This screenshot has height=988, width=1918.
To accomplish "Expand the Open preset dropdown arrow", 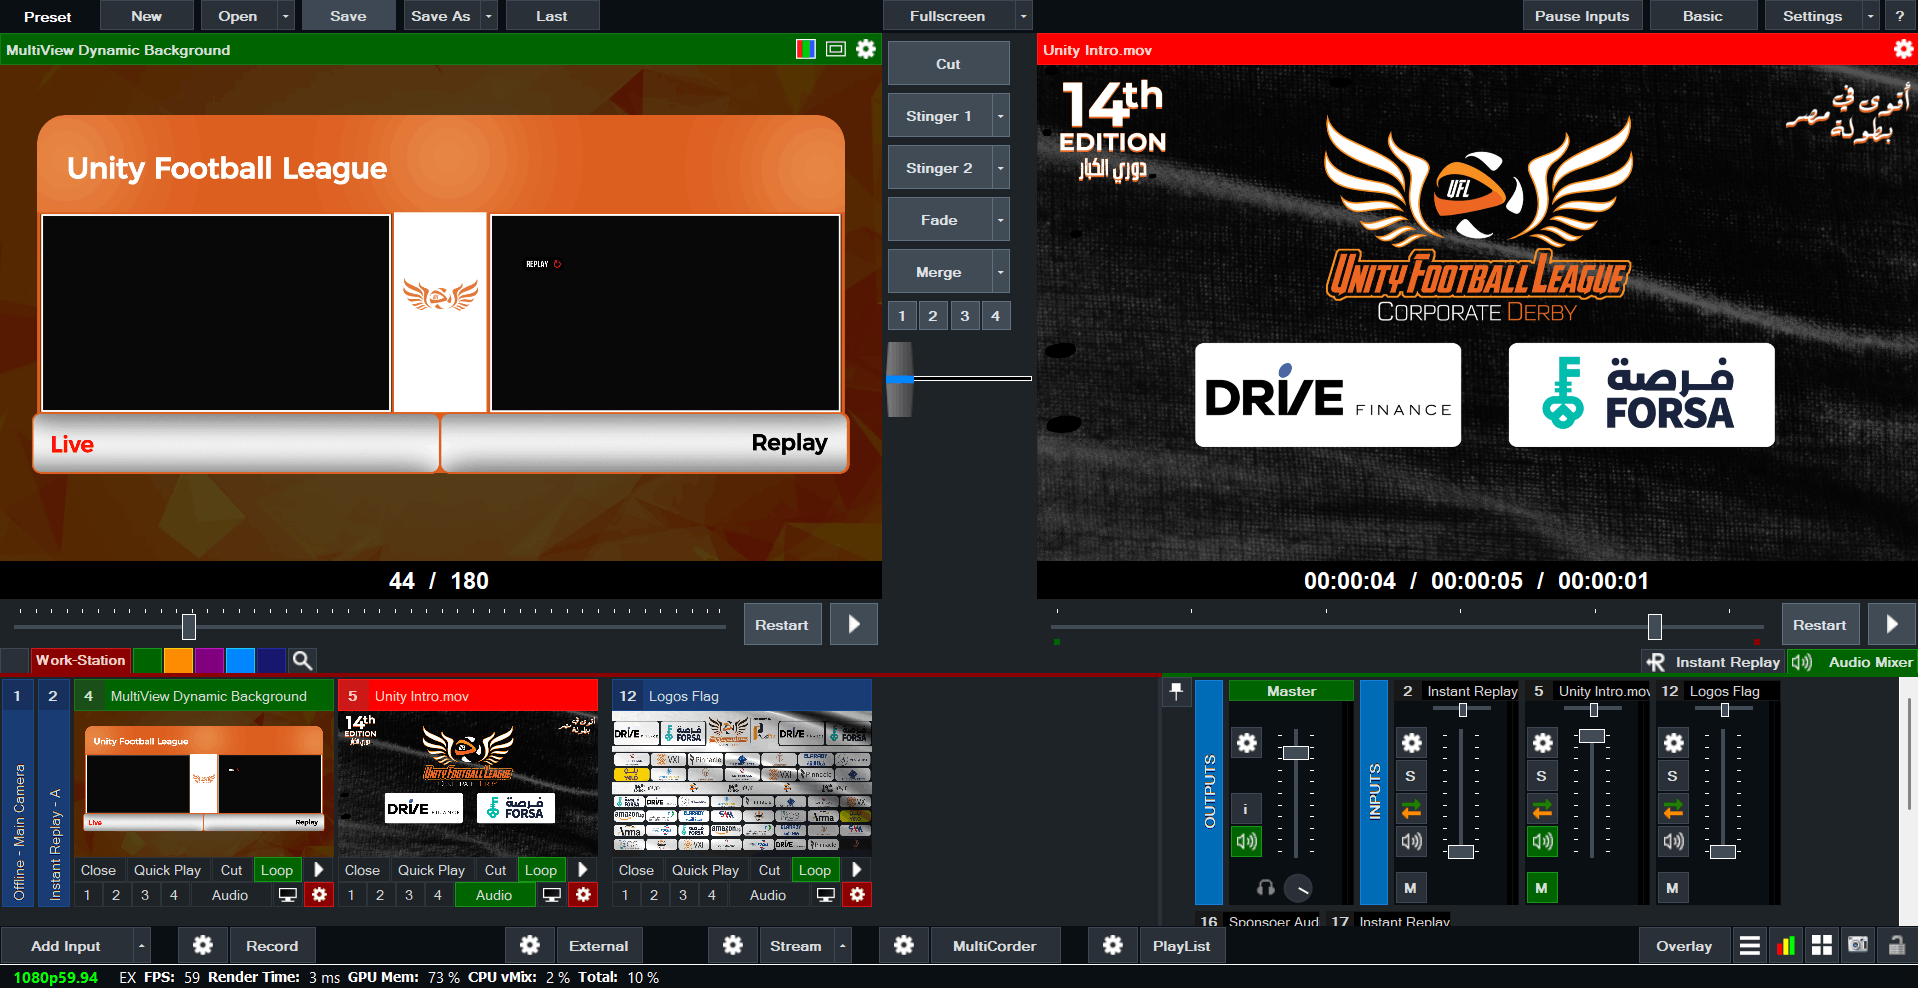I will coord(286,16).
